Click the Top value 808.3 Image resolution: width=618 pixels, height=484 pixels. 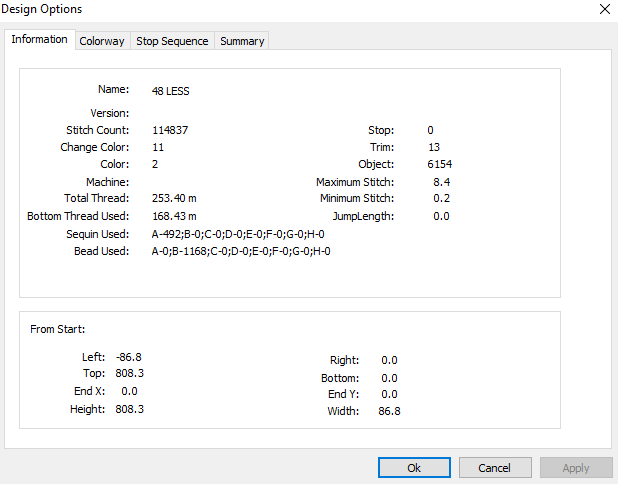click(x=130, y=373)
